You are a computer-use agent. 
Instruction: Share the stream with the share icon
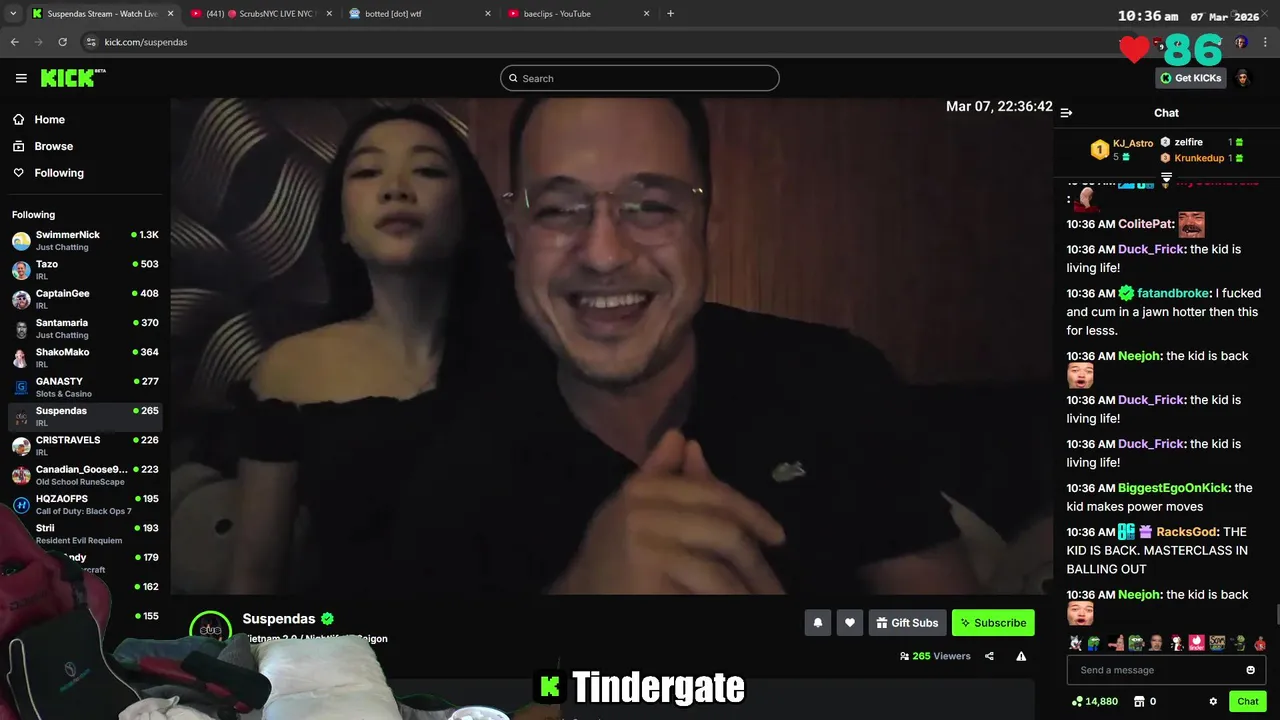(x=989, y=656)
